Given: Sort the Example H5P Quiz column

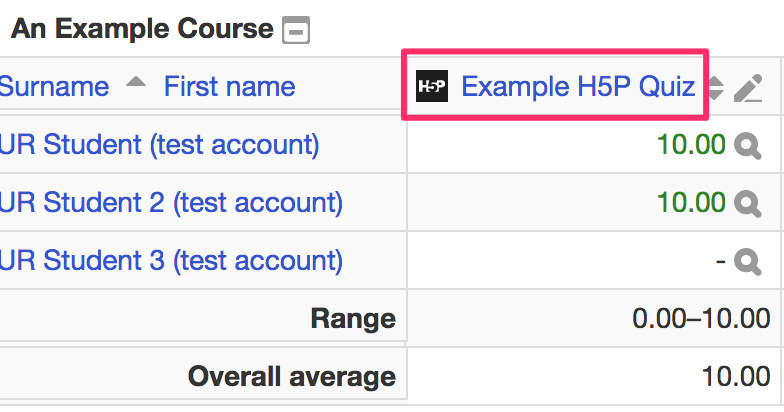Looking at the screenshot, I should [716, 88].
